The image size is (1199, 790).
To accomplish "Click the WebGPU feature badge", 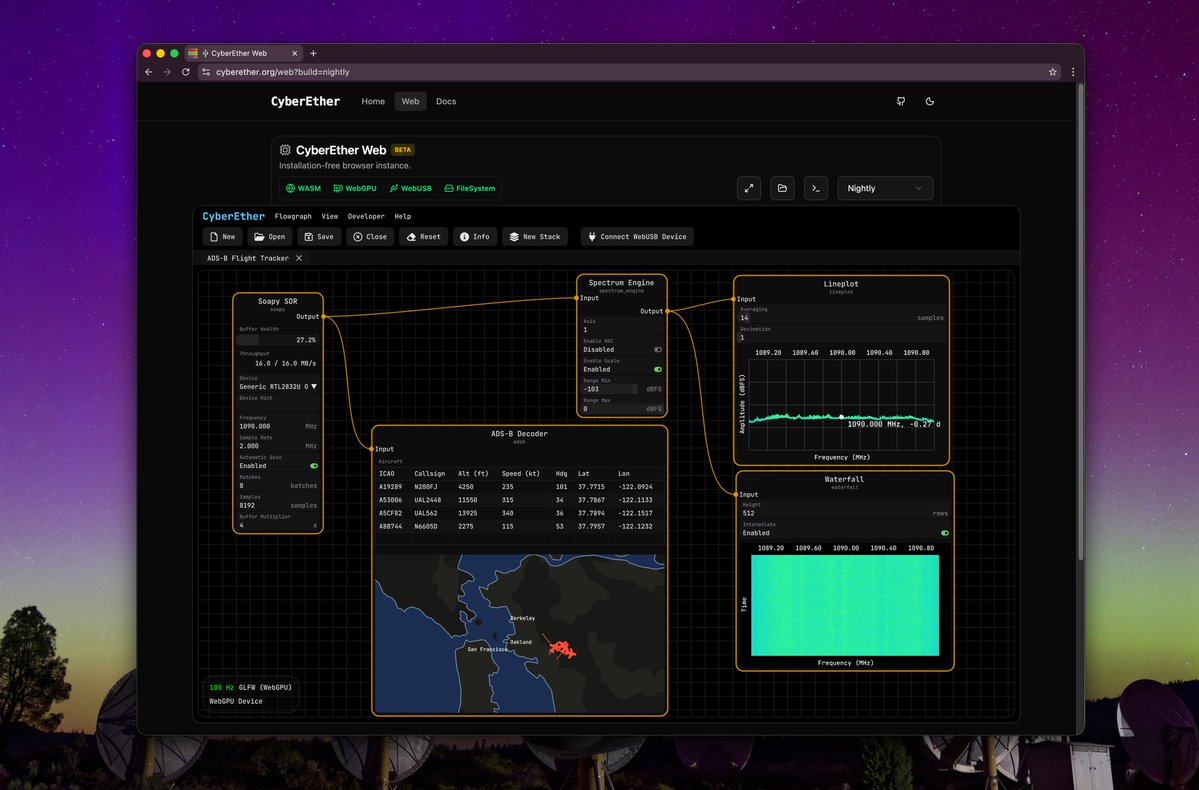I will (355, 188).
